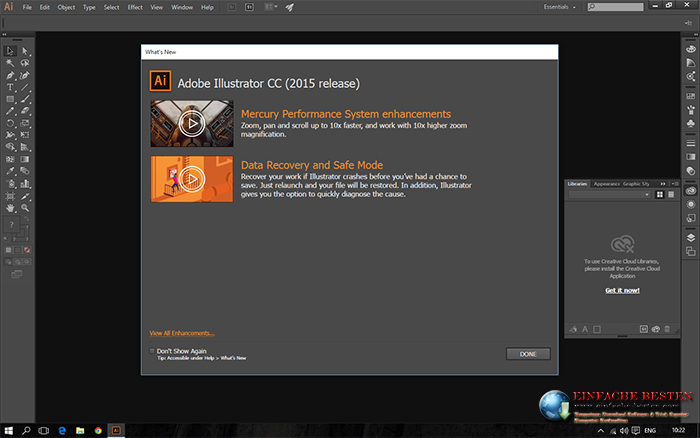Click the Libraries panel trash icon

(667, 329)
